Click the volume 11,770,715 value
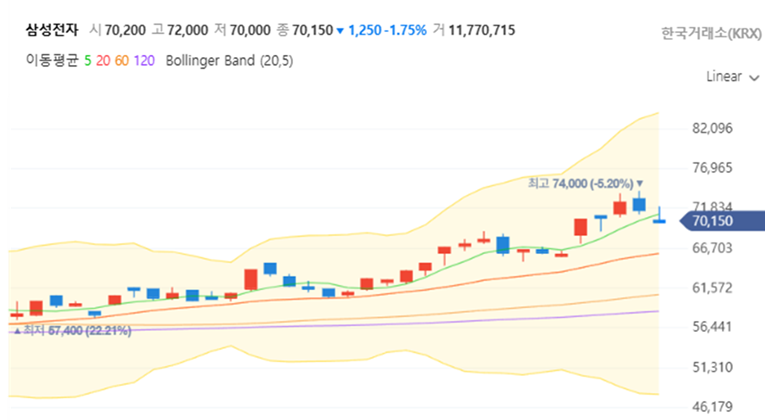 [x=482, y=30]
